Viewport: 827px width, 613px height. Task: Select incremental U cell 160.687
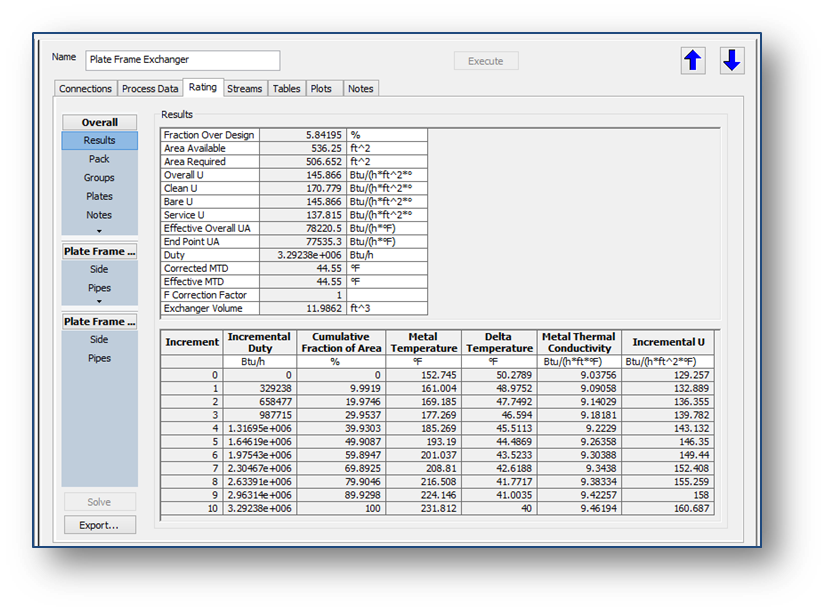[x=668, y=509]
